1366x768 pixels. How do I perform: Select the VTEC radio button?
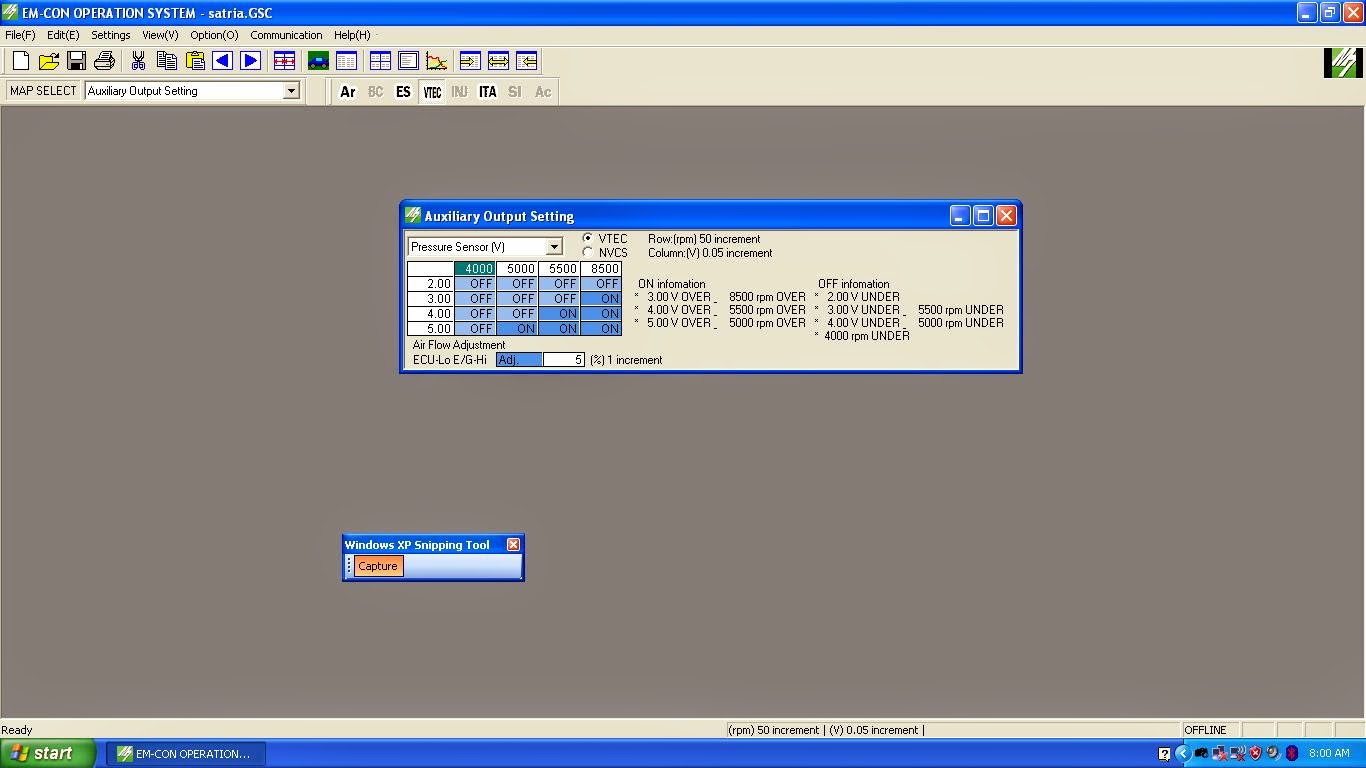tap(588, 239)
